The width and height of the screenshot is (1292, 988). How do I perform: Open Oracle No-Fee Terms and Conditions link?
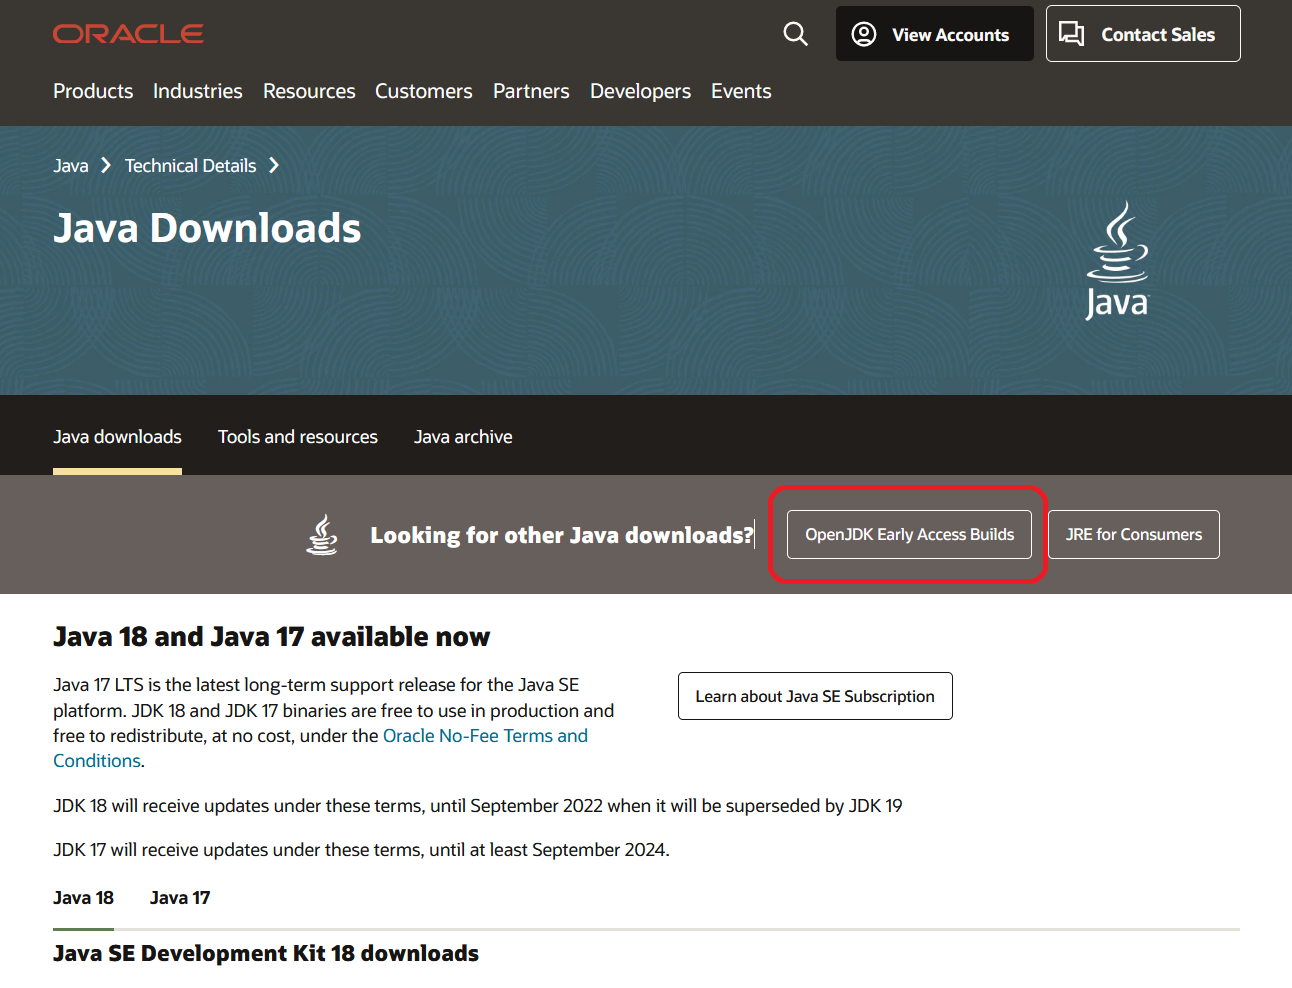click(485, 736)
